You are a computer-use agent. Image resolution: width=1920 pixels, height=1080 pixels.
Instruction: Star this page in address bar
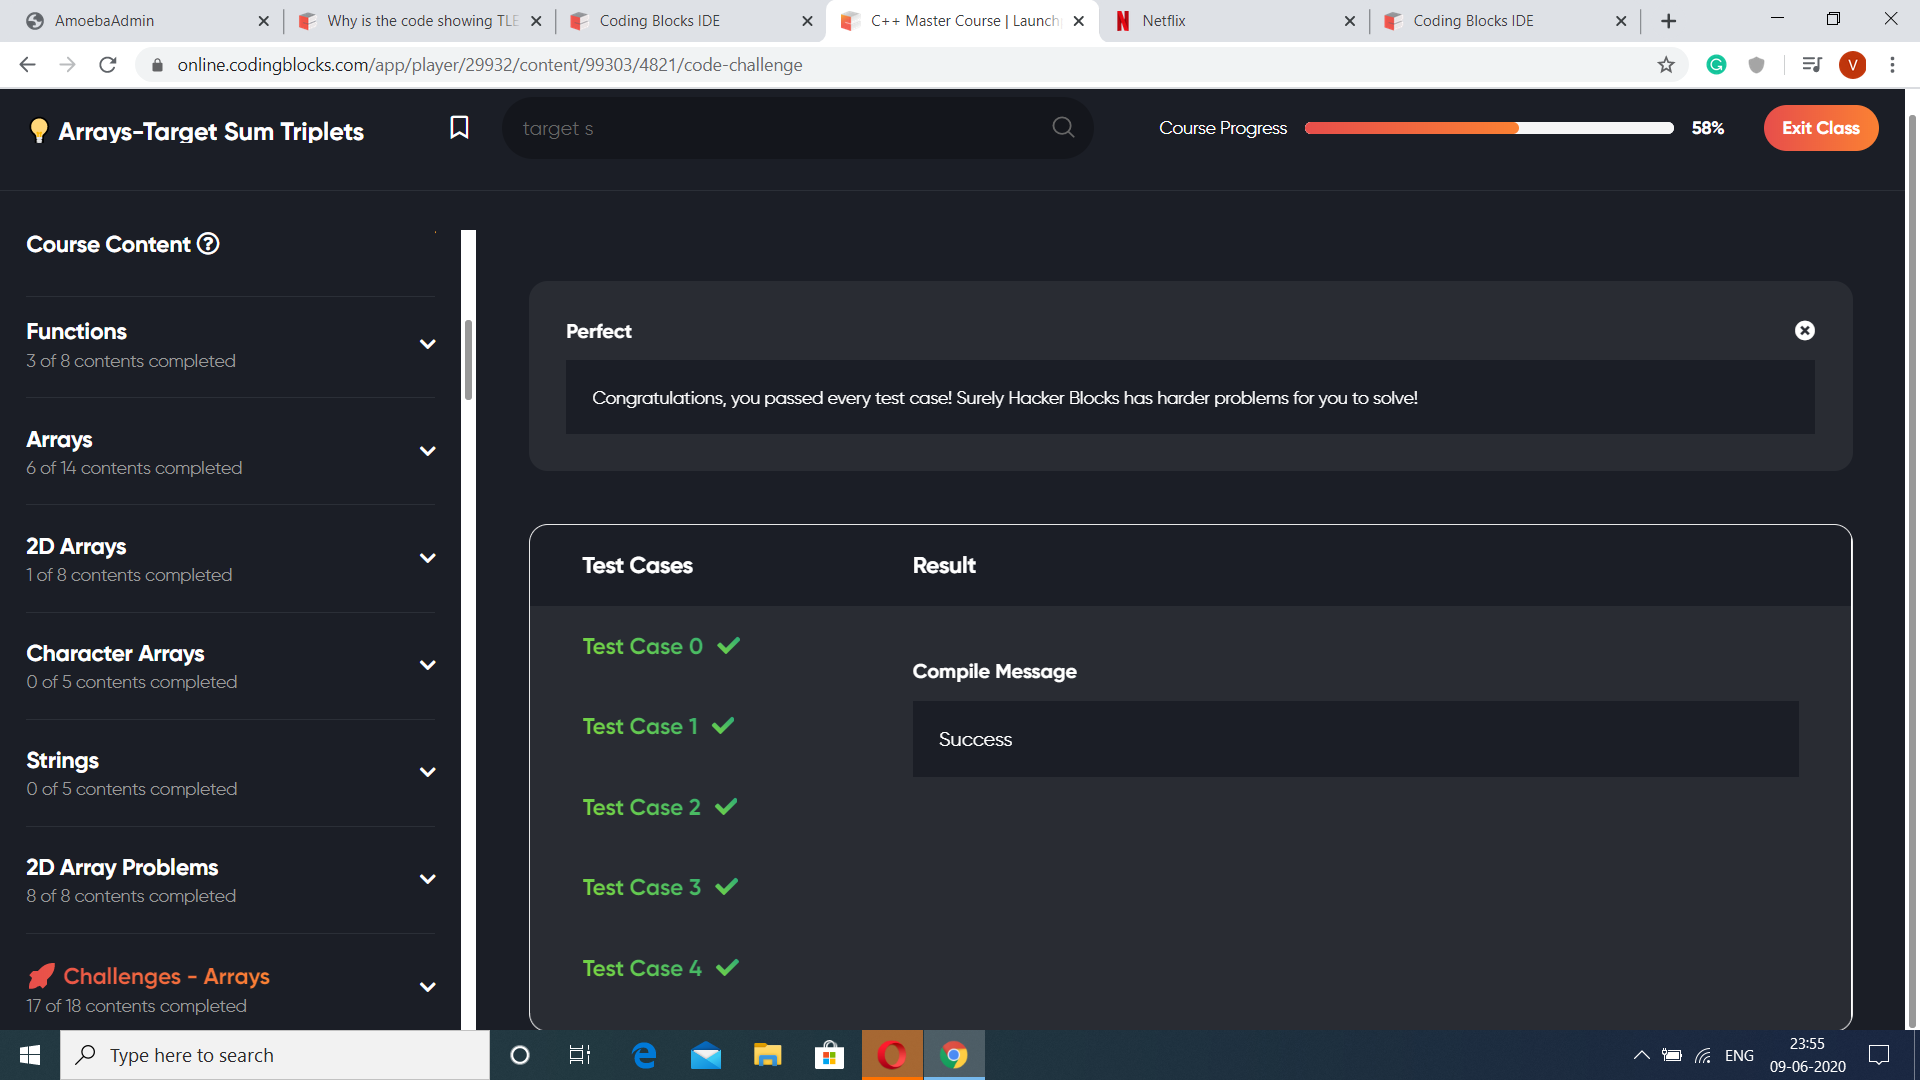point(1666,65)
